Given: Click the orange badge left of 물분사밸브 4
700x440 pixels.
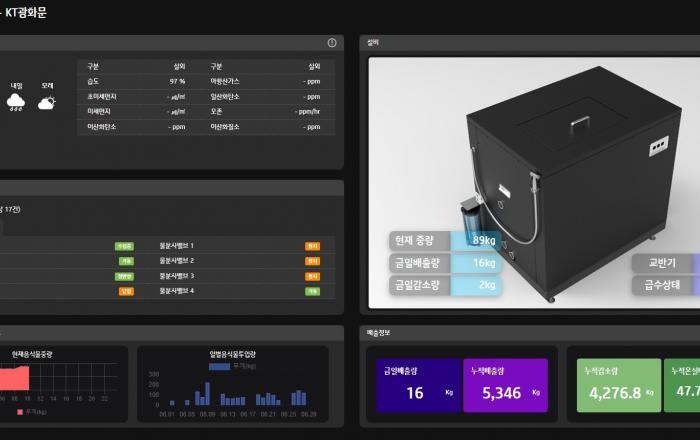Looking at the screenshot, I should [126, 291].
